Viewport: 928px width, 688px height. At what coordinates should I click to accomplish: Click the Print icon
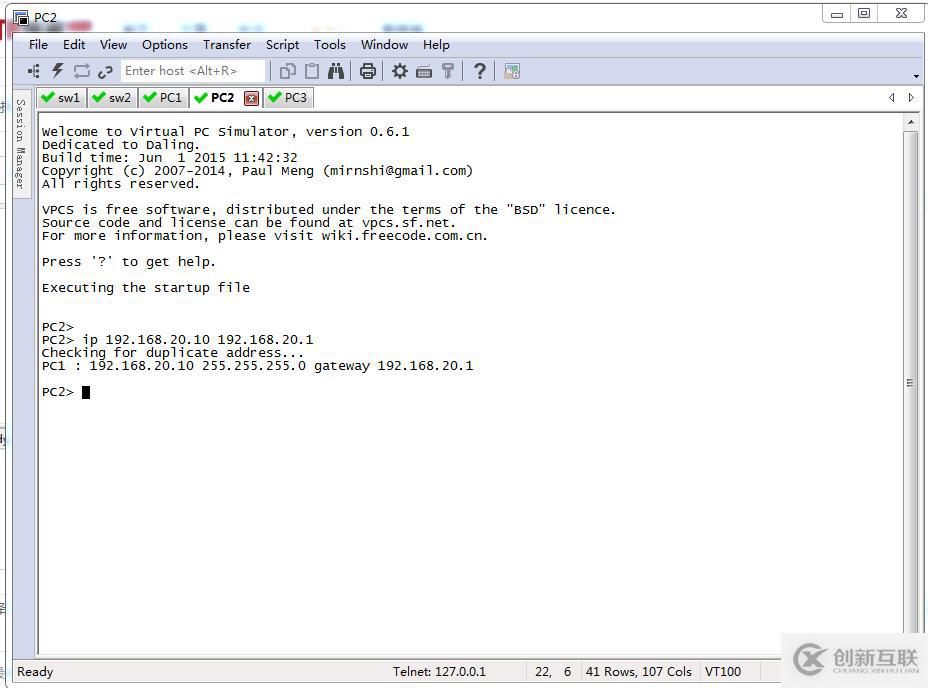tap(368, 72)
